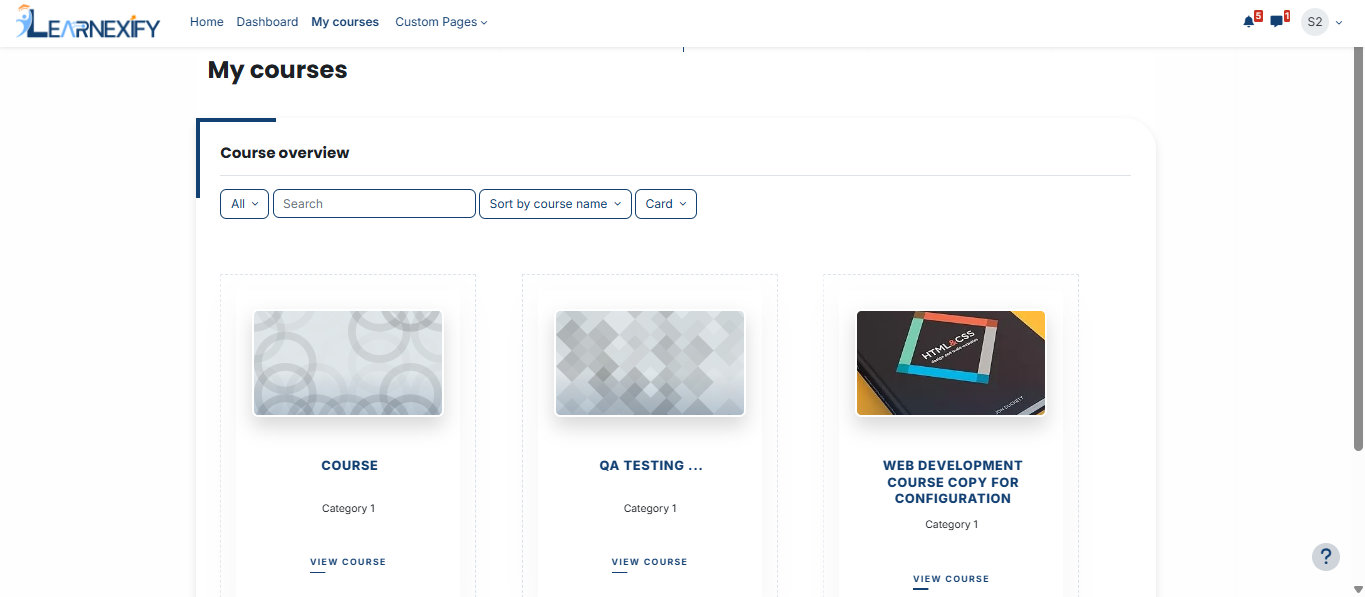Click View Course under COURSE card

tap(348, 562)
